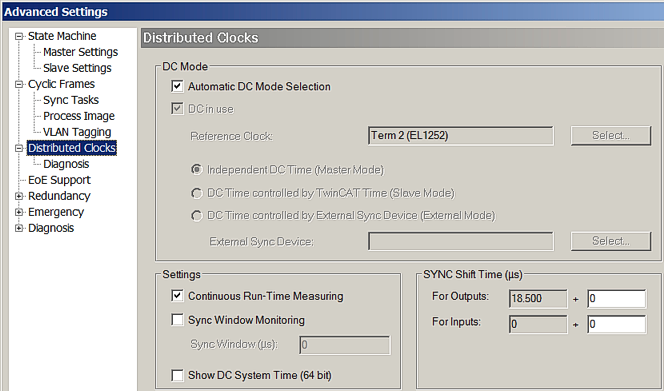Click the Reference Clock field Term 2 (EL1252)
The height and width of the screenshot is (391, 664).
(461, 136)
